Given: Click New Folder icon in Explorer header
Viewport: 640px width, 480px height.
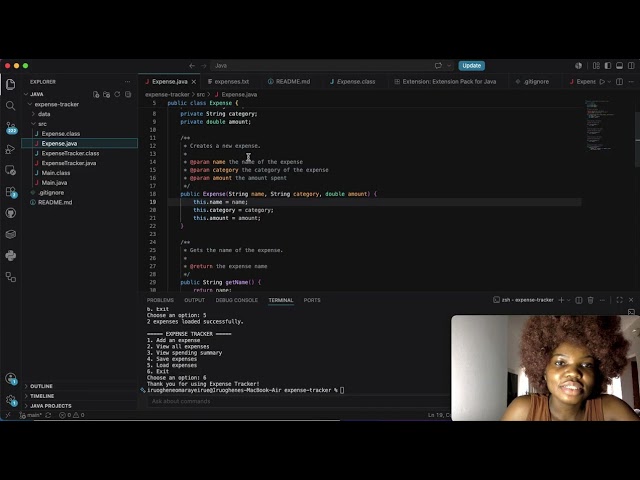Looking at the screenshot, I should coord(107,94).
